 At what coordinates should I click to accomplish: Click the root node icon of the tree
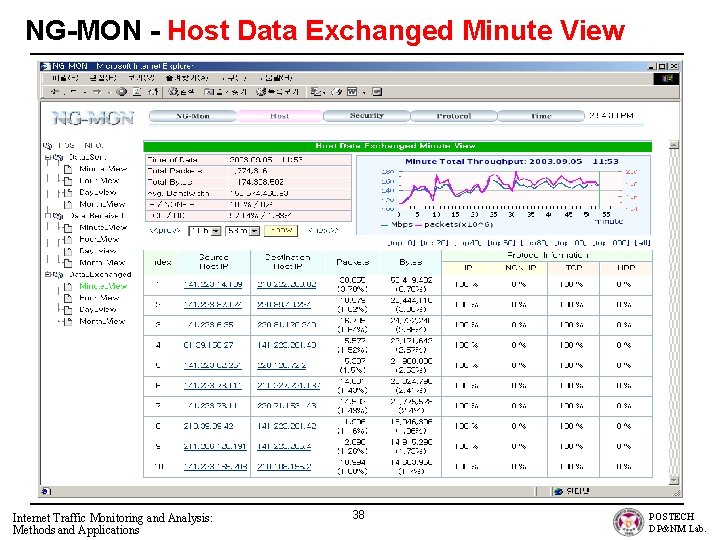coord(47,146)
